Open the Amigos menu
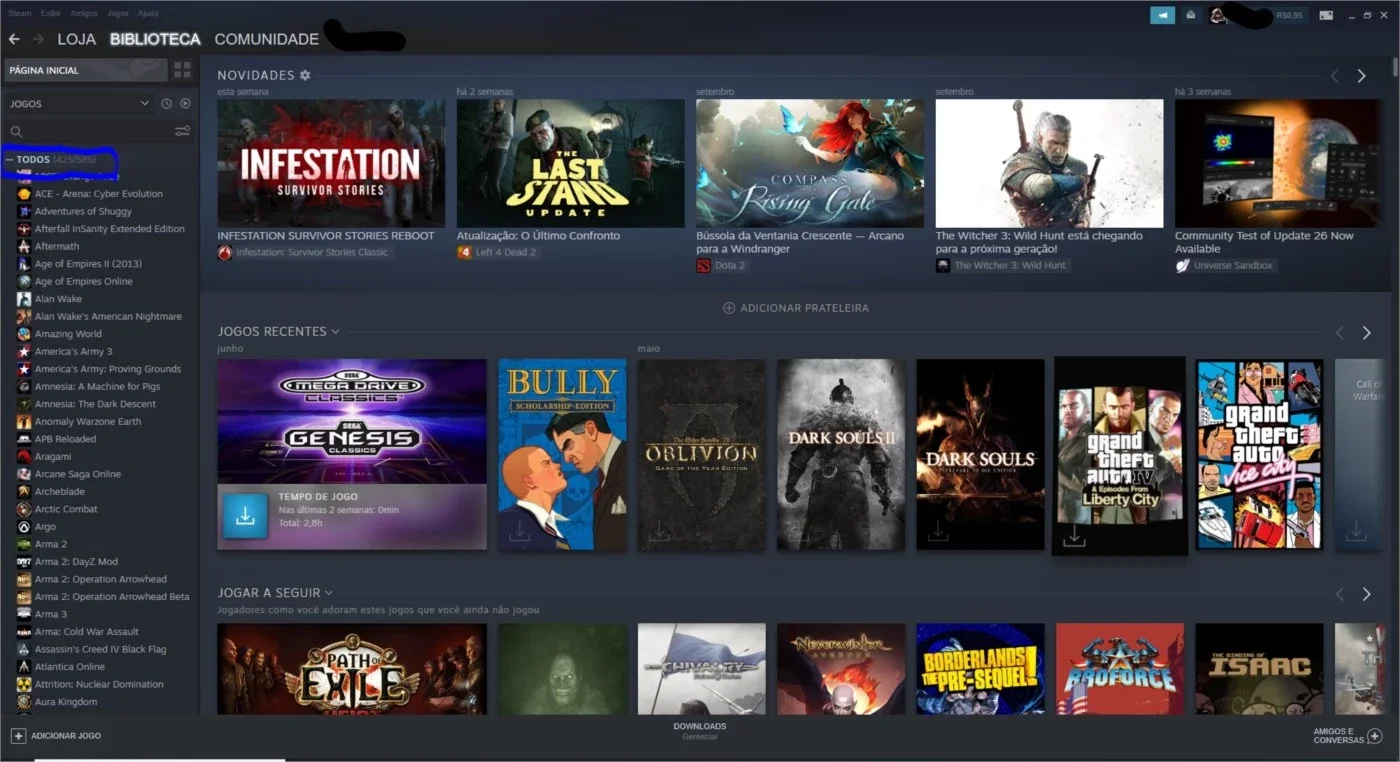 pos(84,14)
